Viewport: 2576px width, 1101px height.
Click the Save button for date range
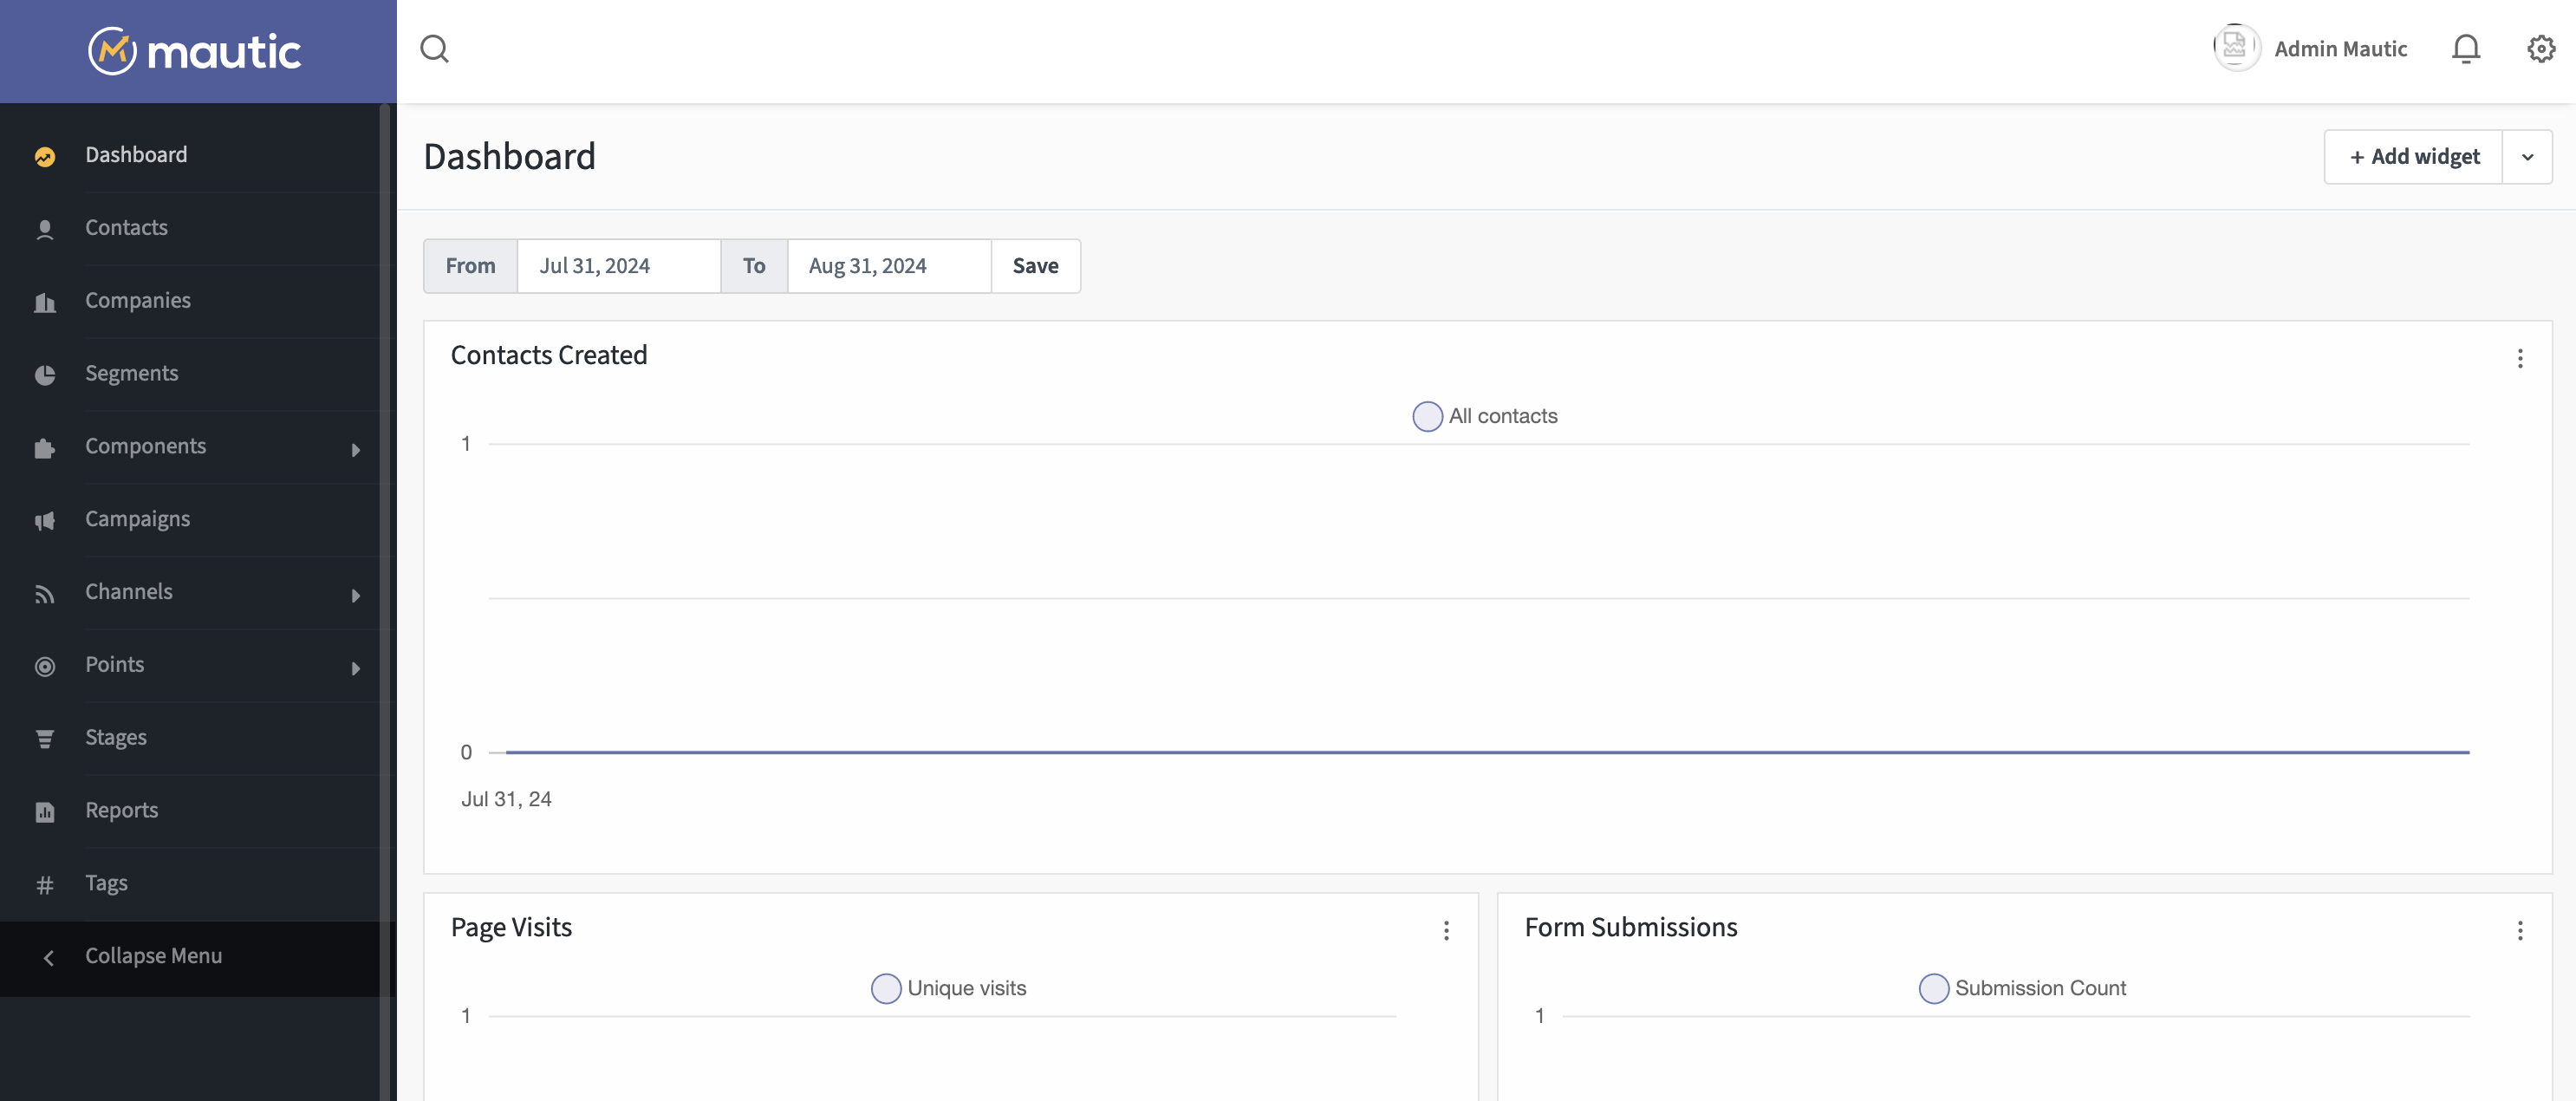pos(1035,264)
